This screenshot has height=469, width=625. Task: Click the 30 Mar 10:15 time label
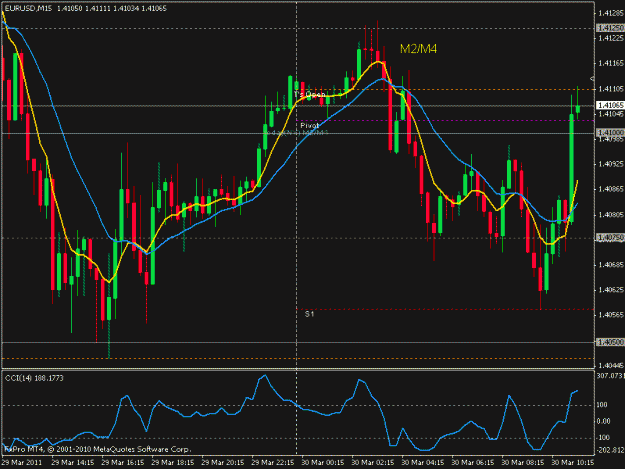[573, 463]
